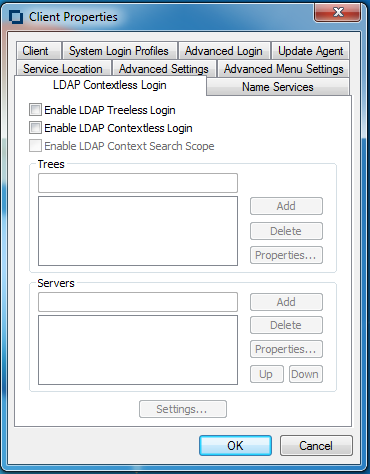Go to the Update Agent tab

tap(310, 51)
